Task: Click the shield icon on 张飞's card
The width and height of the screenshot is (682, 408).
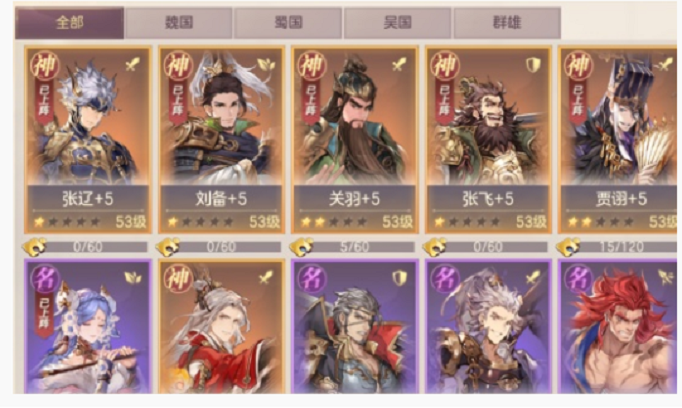Action: 533,65
